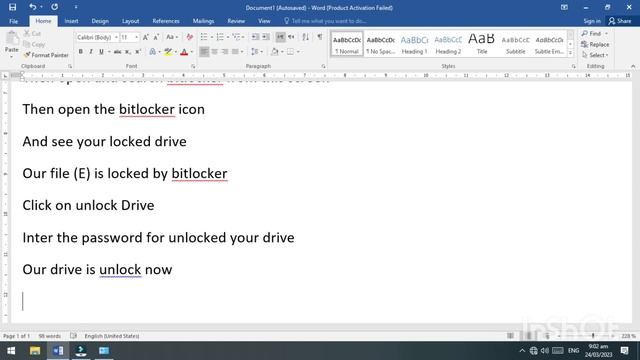Viewport: 640px width, 360px height.
Task: Switch to the Design tab
Action: point(100,21)
